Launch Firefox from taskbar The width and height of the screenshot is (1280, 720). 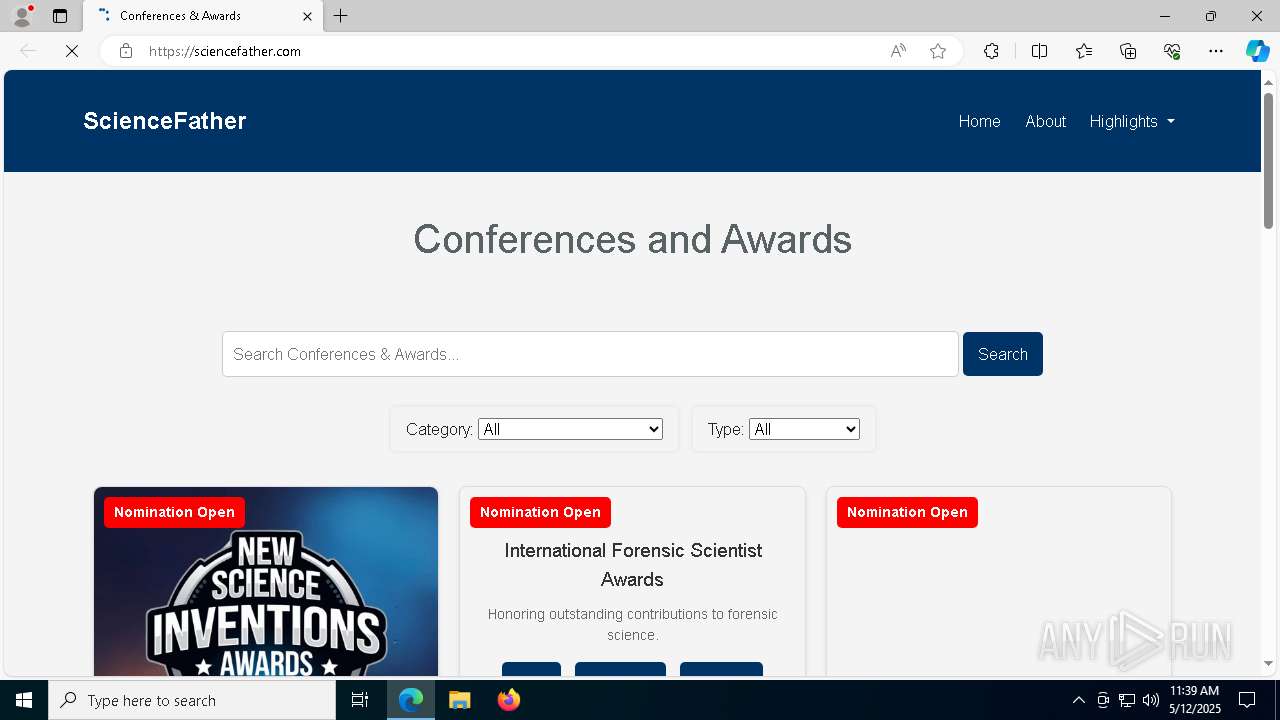click(x=508, y=700)
